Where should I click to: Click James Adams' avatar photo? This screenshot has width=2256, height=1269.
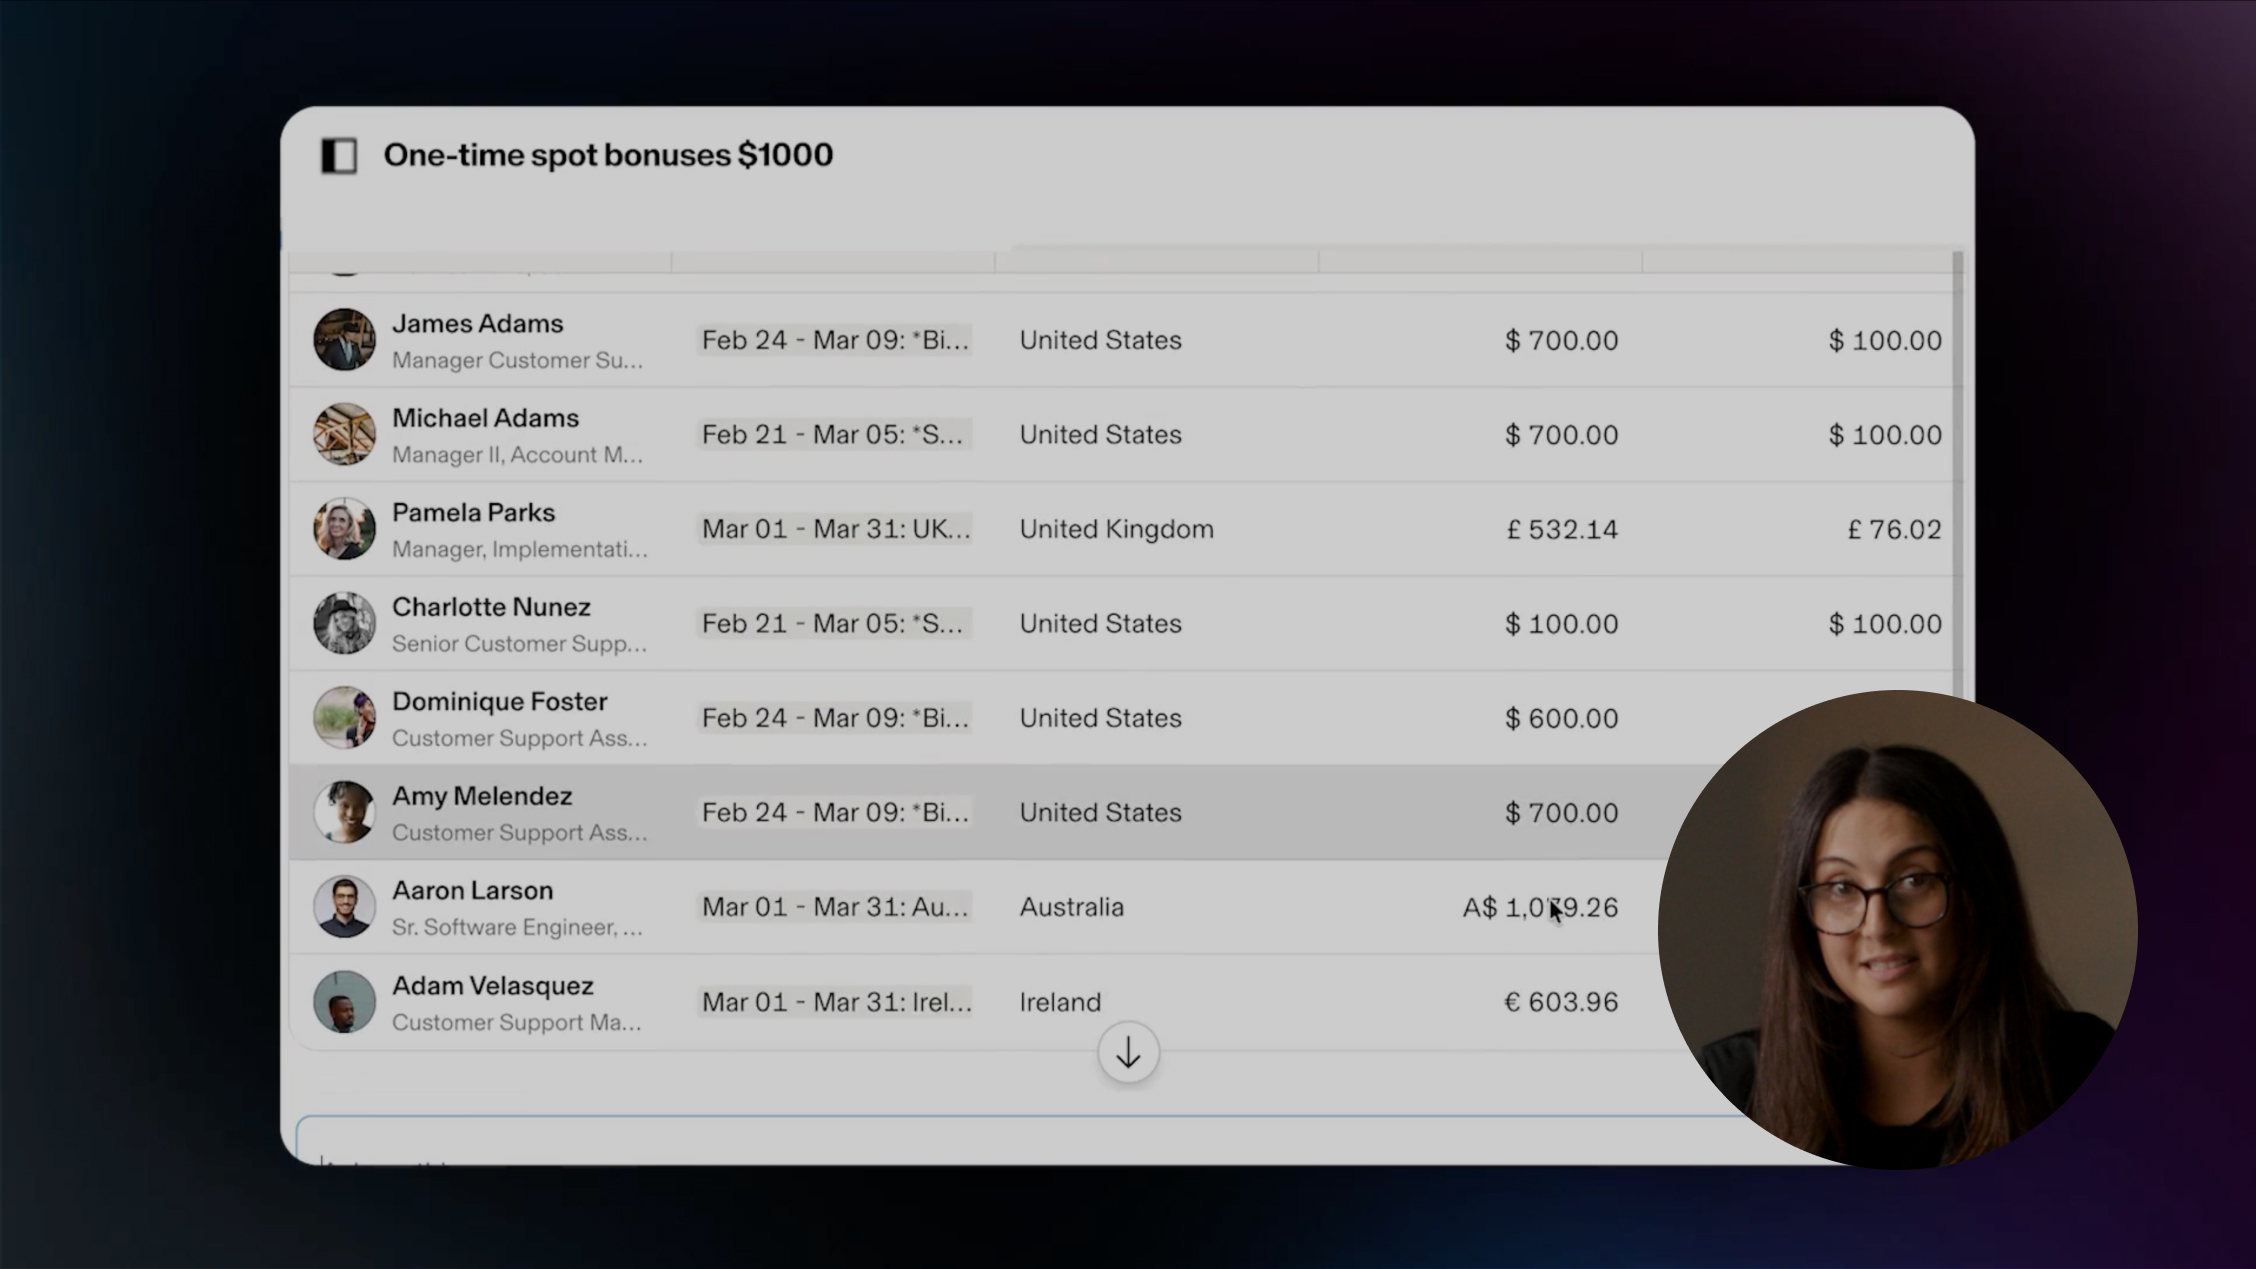pos(344,340)
